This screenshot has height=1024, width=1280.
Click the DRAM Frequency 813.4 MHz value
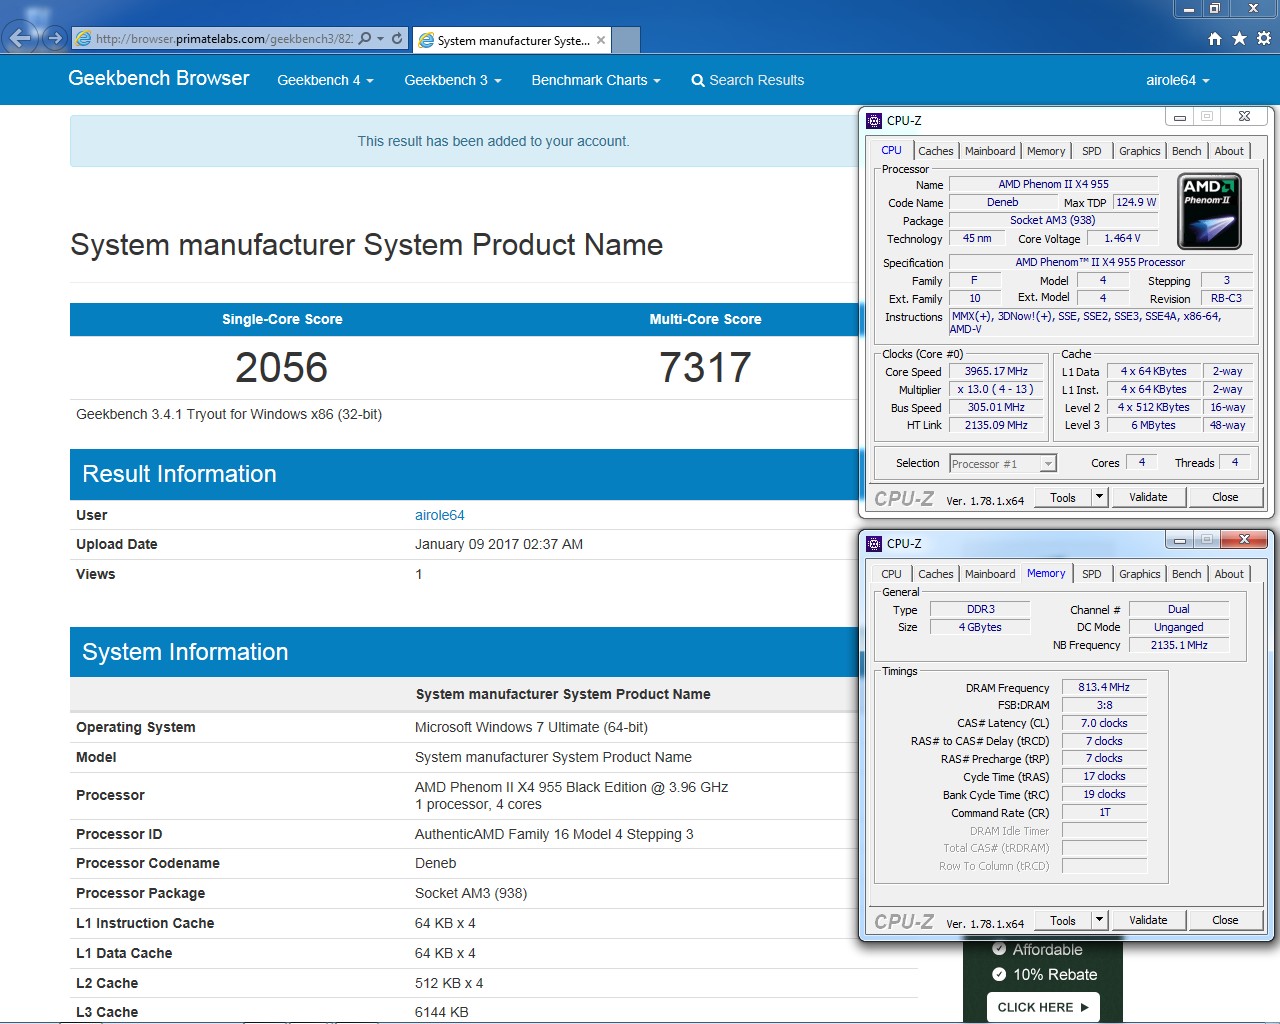point(1104,687)
